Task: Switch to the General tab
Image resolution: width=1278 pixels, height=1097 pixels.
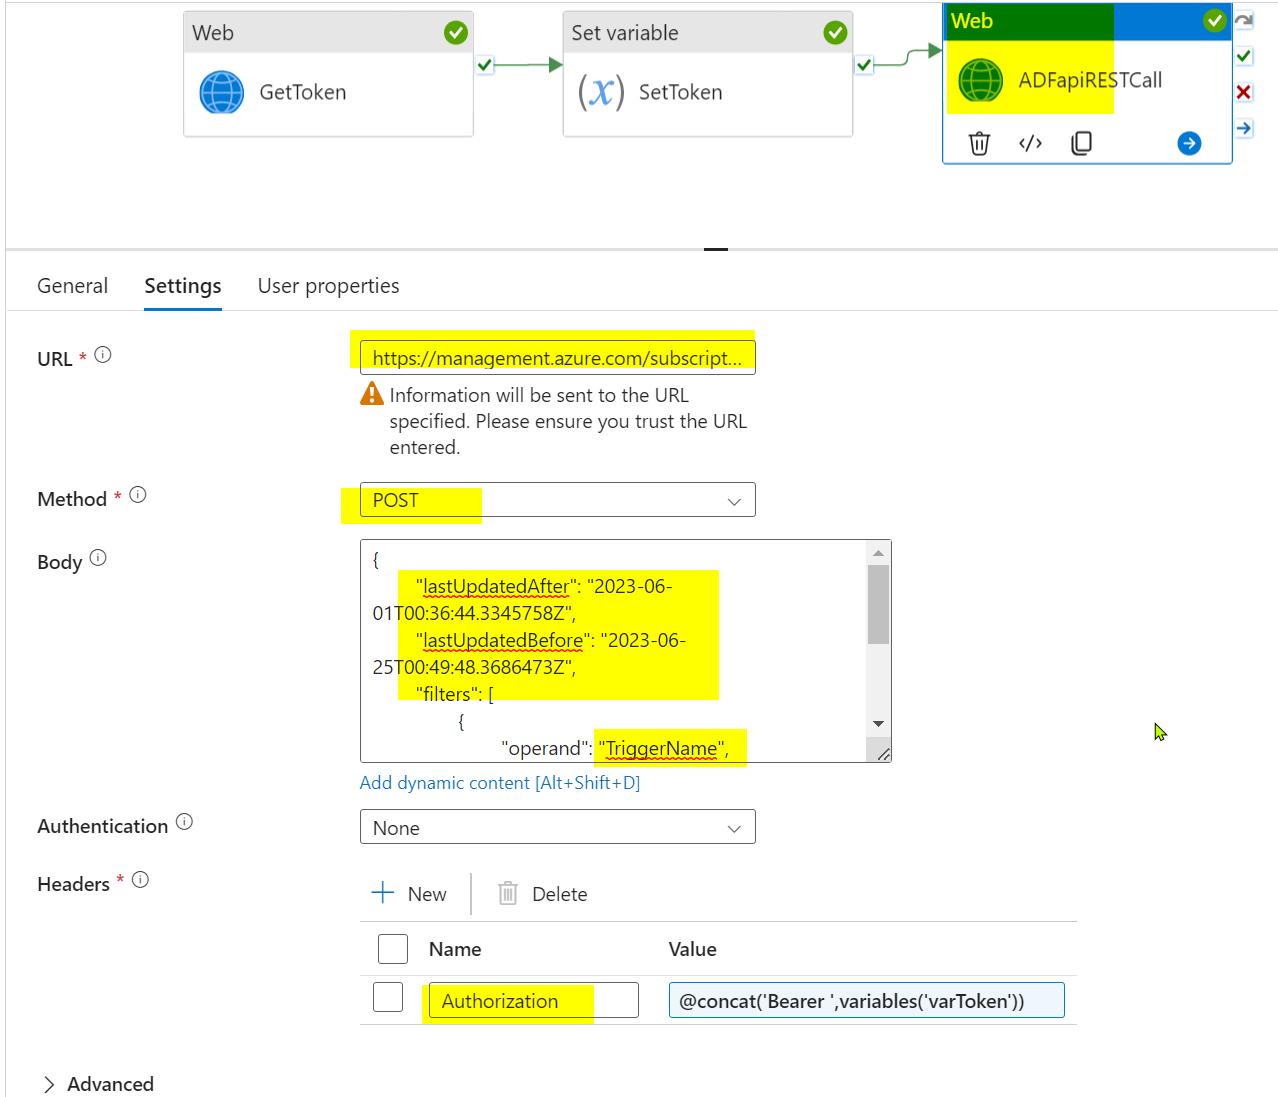Action: pyautogui.click(x=72, y=286)
